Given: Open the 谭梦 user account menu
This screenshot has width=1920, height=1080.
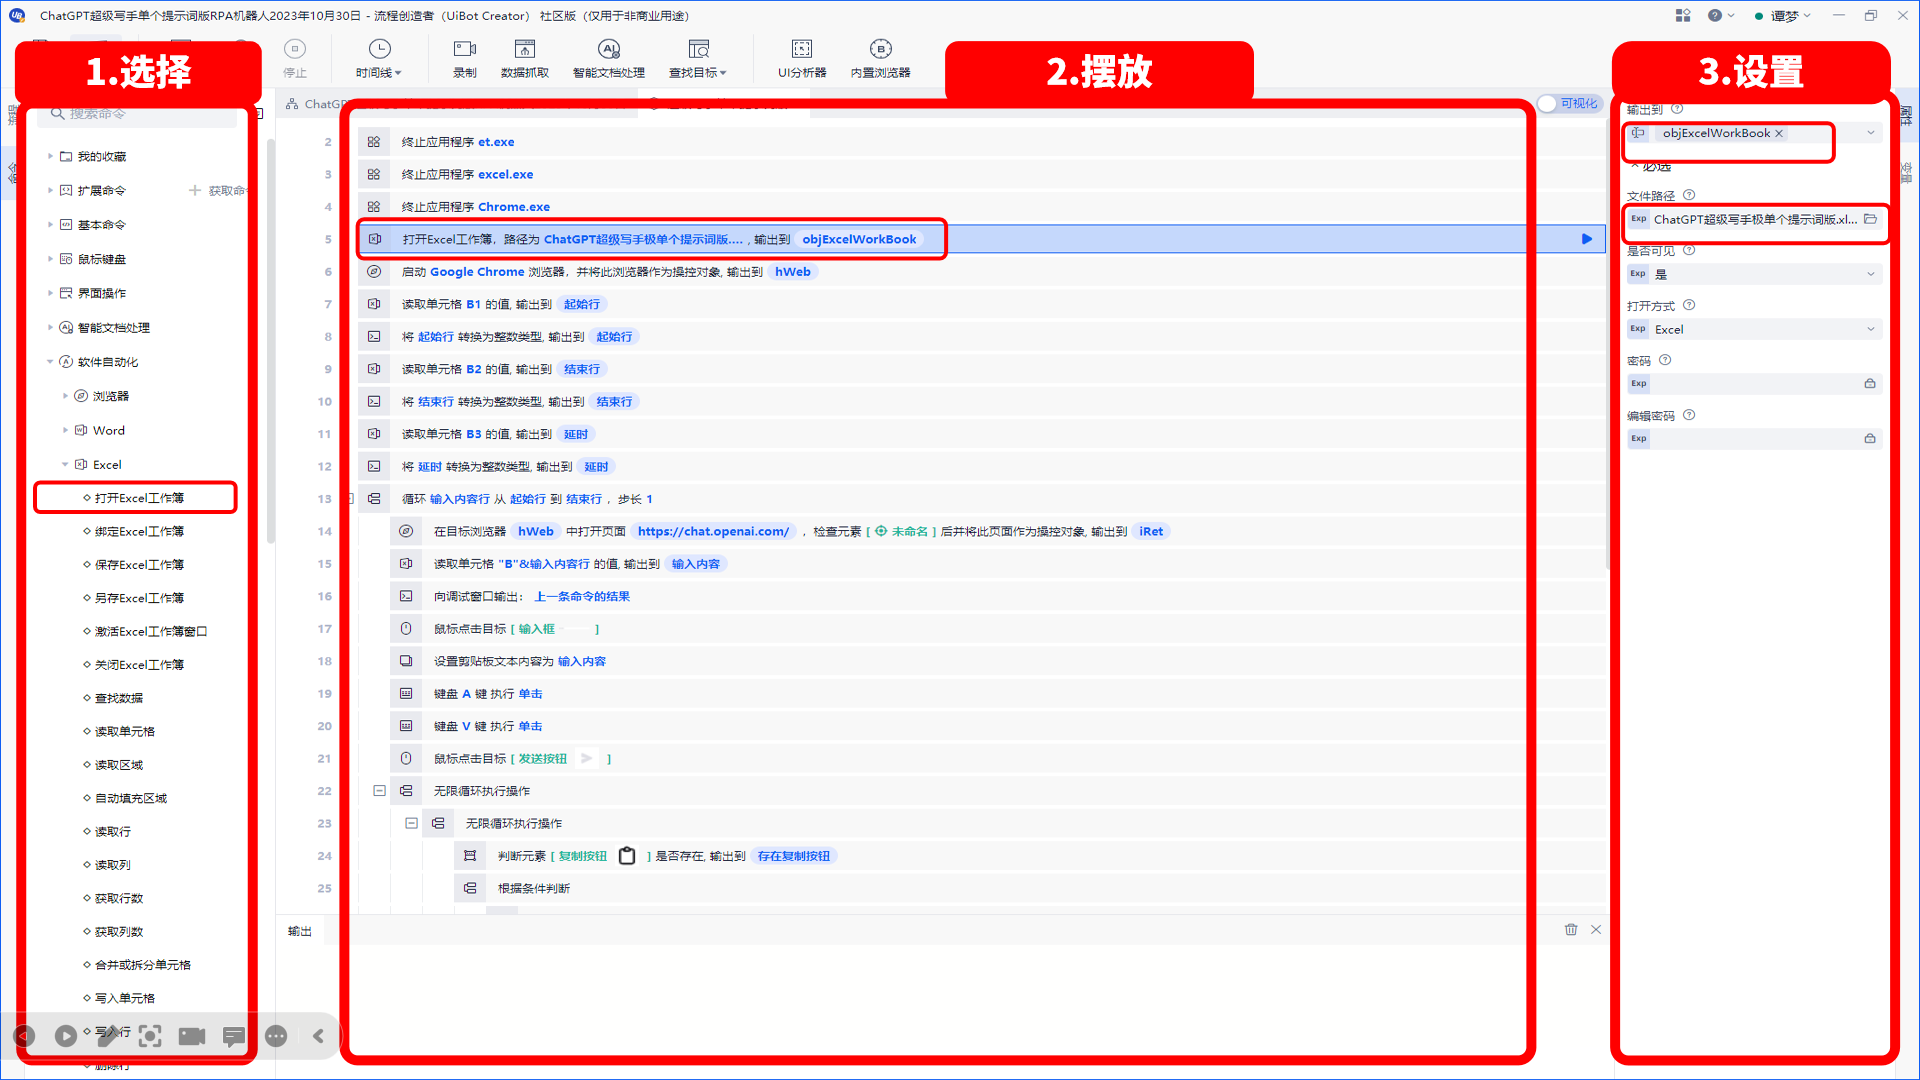Looking at the screenshot, I should click(x=1784, y=15).
